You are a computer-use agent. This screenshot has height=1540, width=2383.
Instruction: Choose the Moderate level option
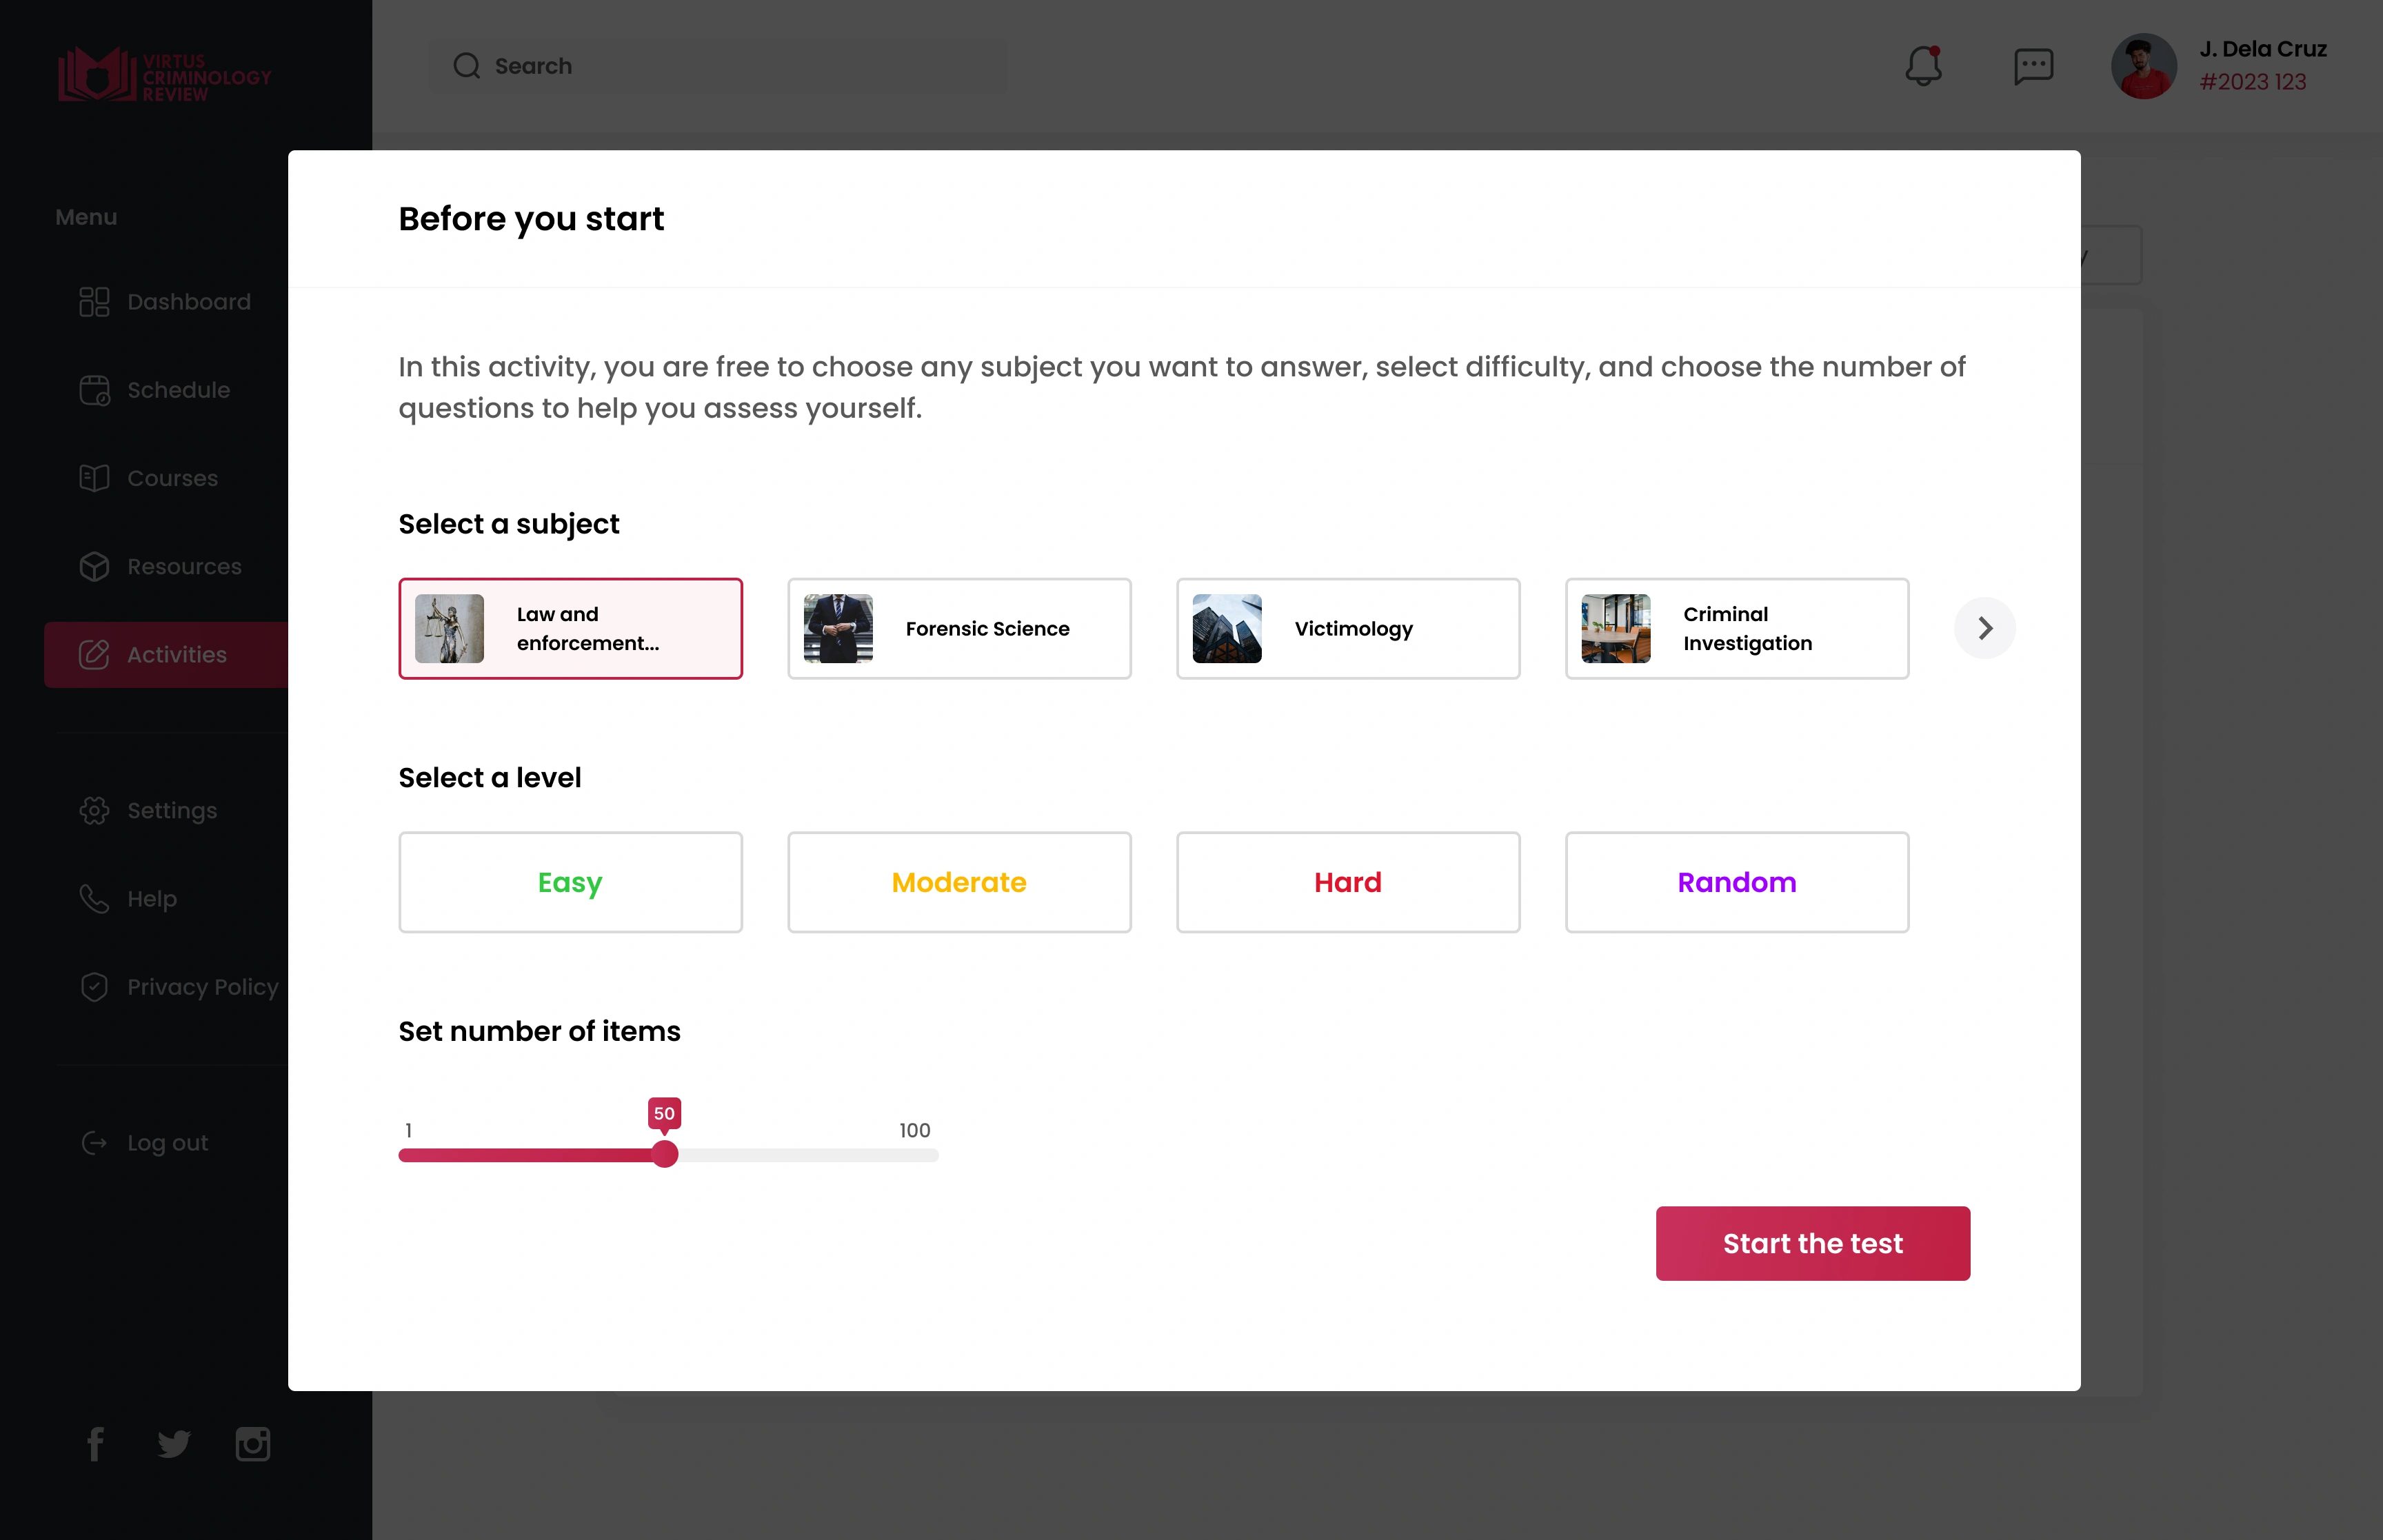coord(959,882)
